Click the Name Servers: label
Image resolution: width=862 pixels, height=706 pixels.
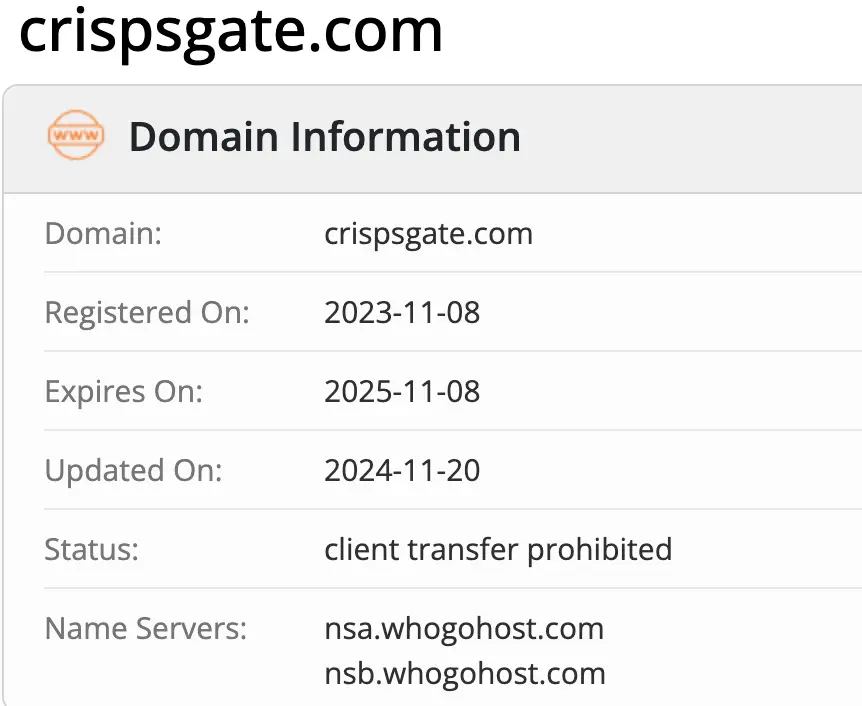coord(146,629)
